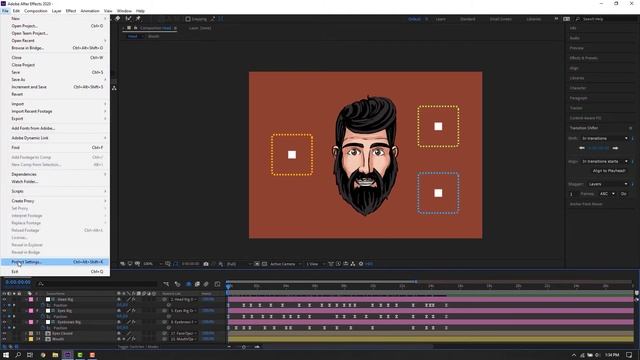
Task: Open the 1 View layout dropdown
Action: pyautogui.click(x=315, y=264)
